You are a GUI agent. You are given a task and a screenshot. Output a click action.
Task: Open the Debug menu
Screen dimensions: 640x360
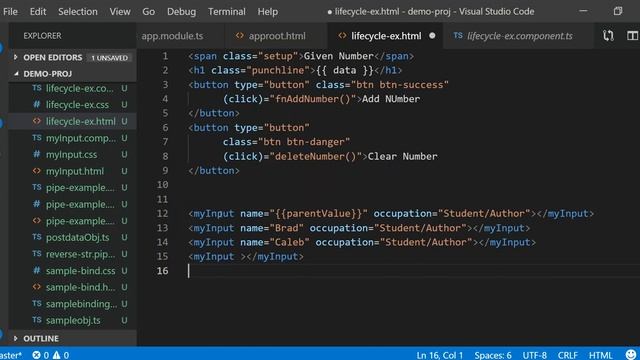(x=181, y=11)
